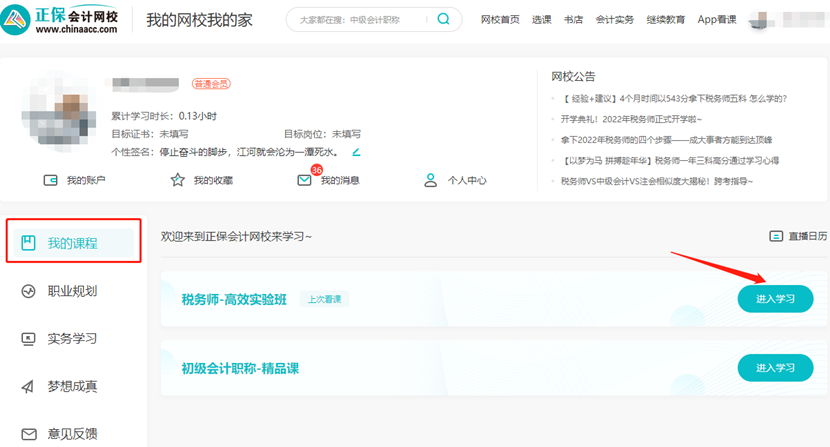
Task: Open the 我的消息 link
Action: click(340, 181)
